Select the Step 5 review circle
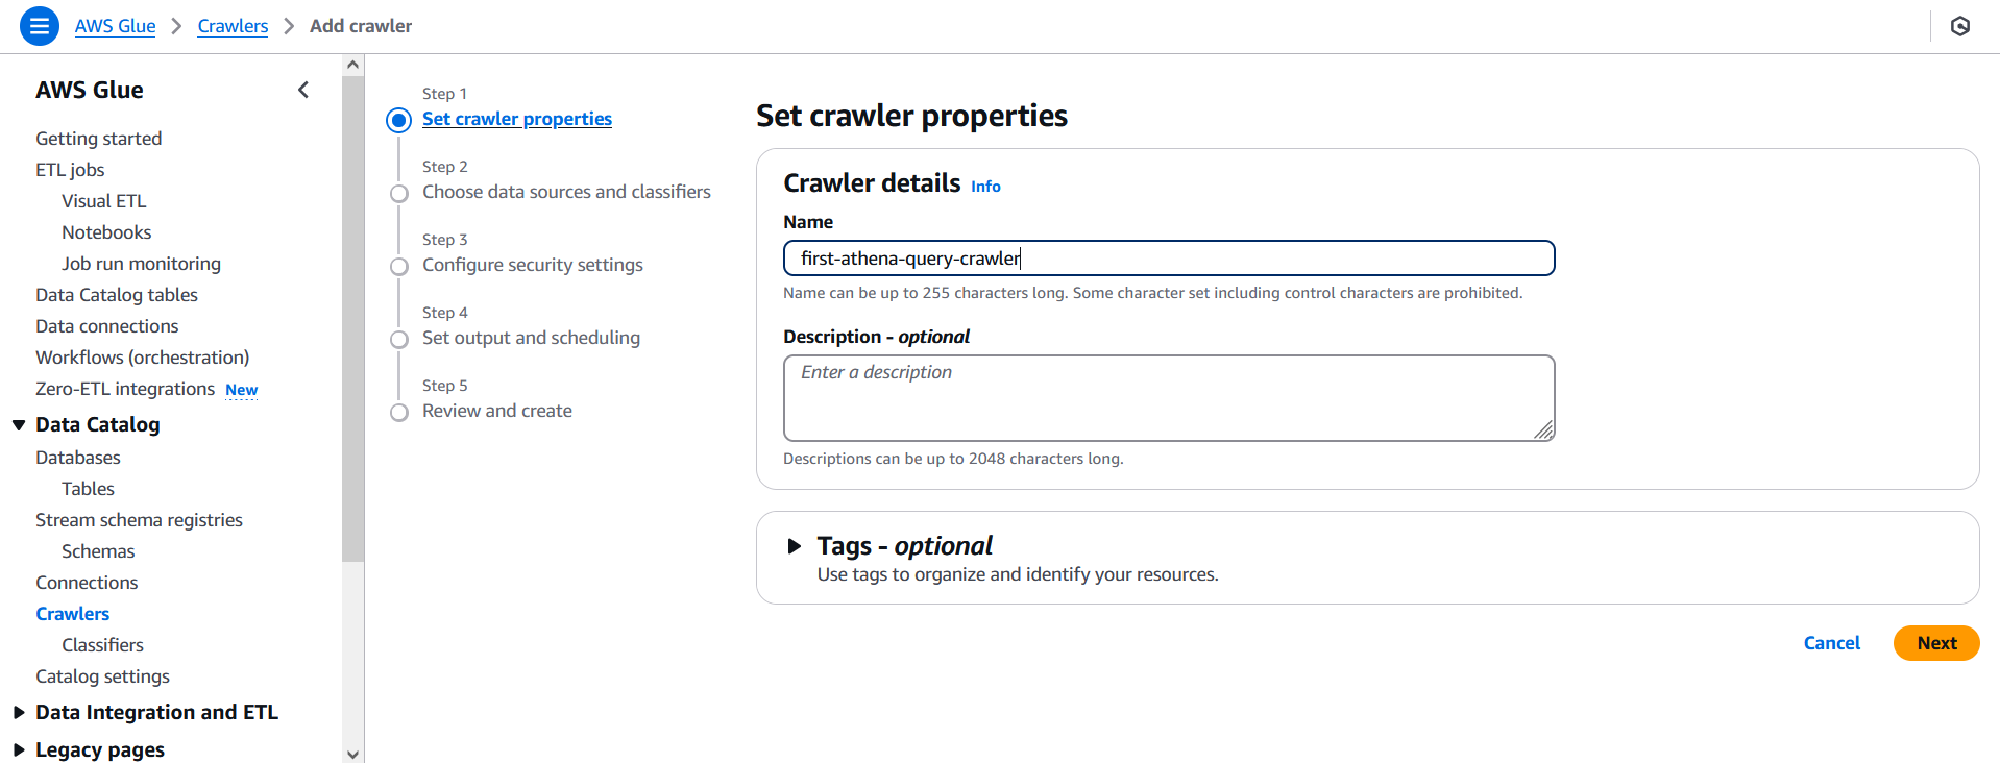 click(x=398, y=411)
